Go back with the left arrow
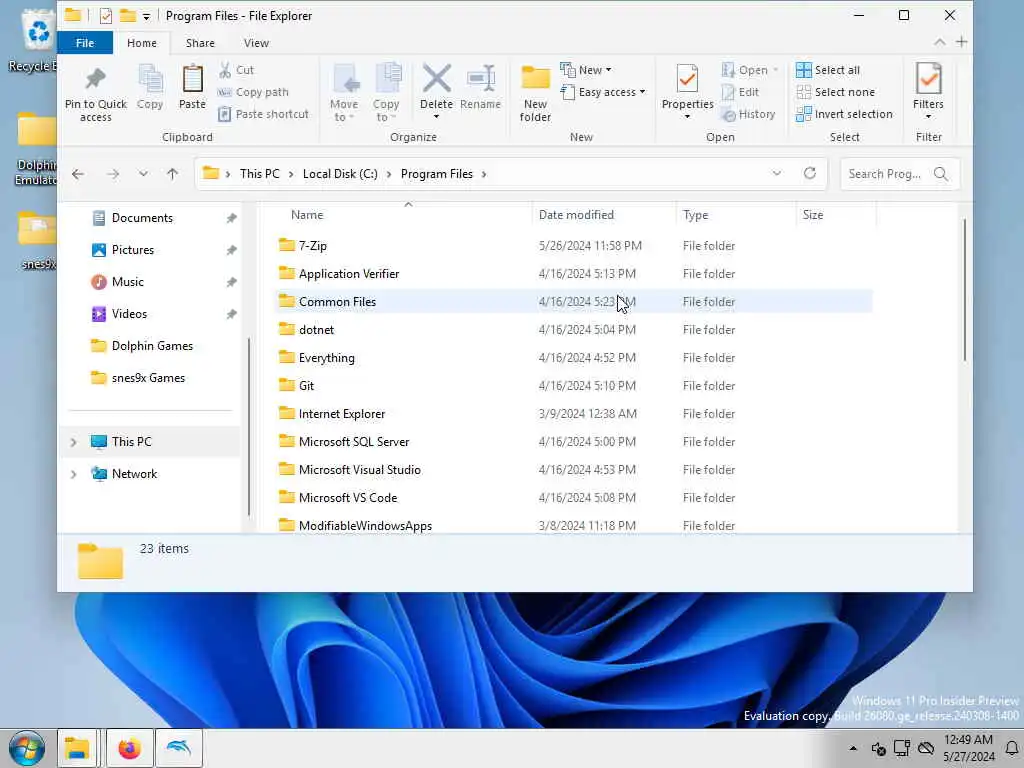Image resolution: width=1024 pixels, height=768 pixels. [x=78, y=174]
